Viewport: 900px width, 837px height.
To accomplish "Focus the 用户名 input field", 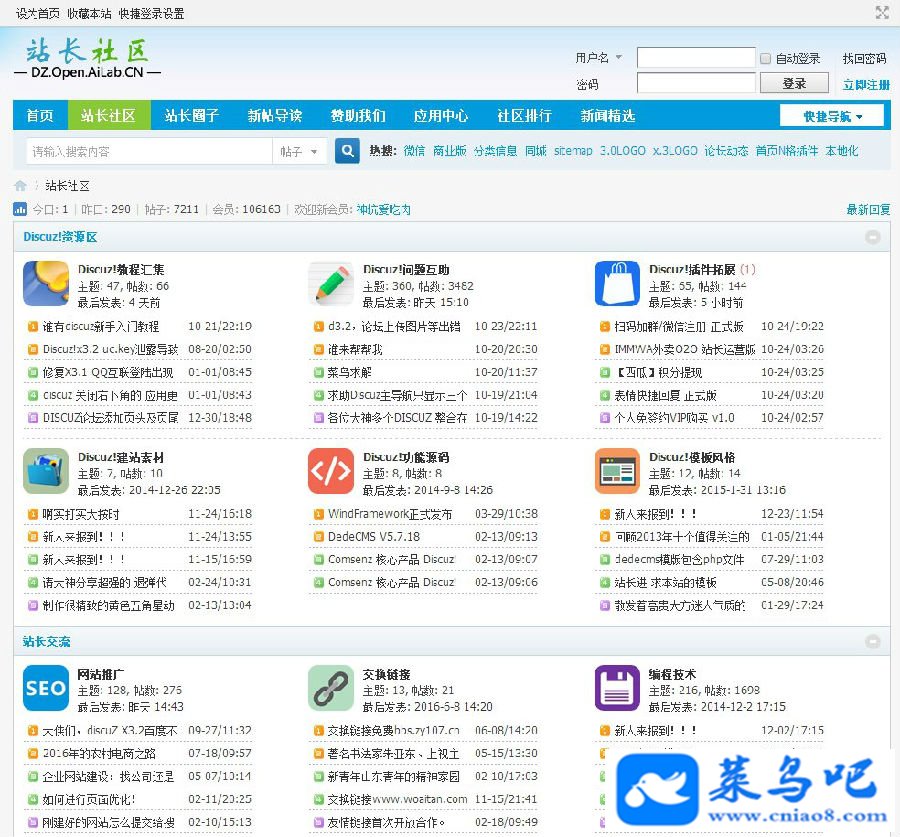I will pos(696,57).
